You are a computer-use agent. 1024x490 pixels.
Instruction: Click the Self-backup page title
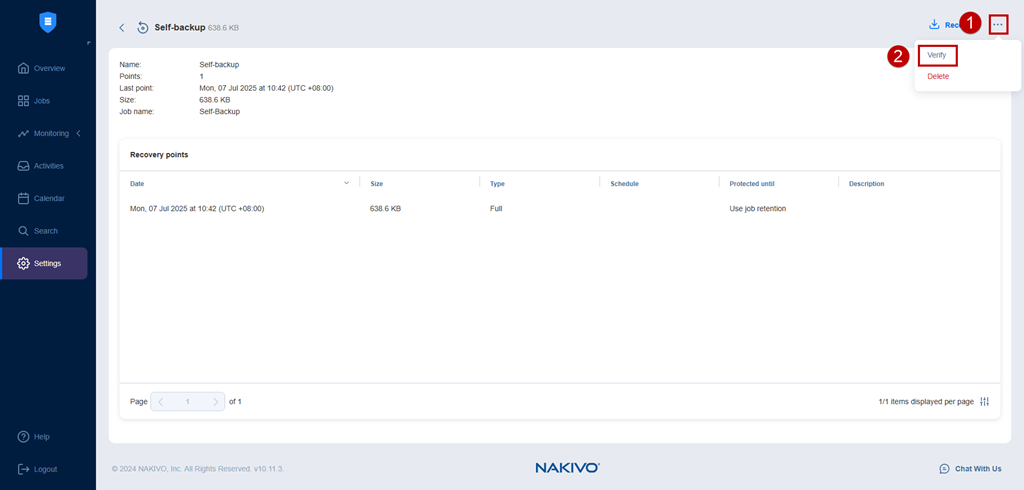[180, 27]
